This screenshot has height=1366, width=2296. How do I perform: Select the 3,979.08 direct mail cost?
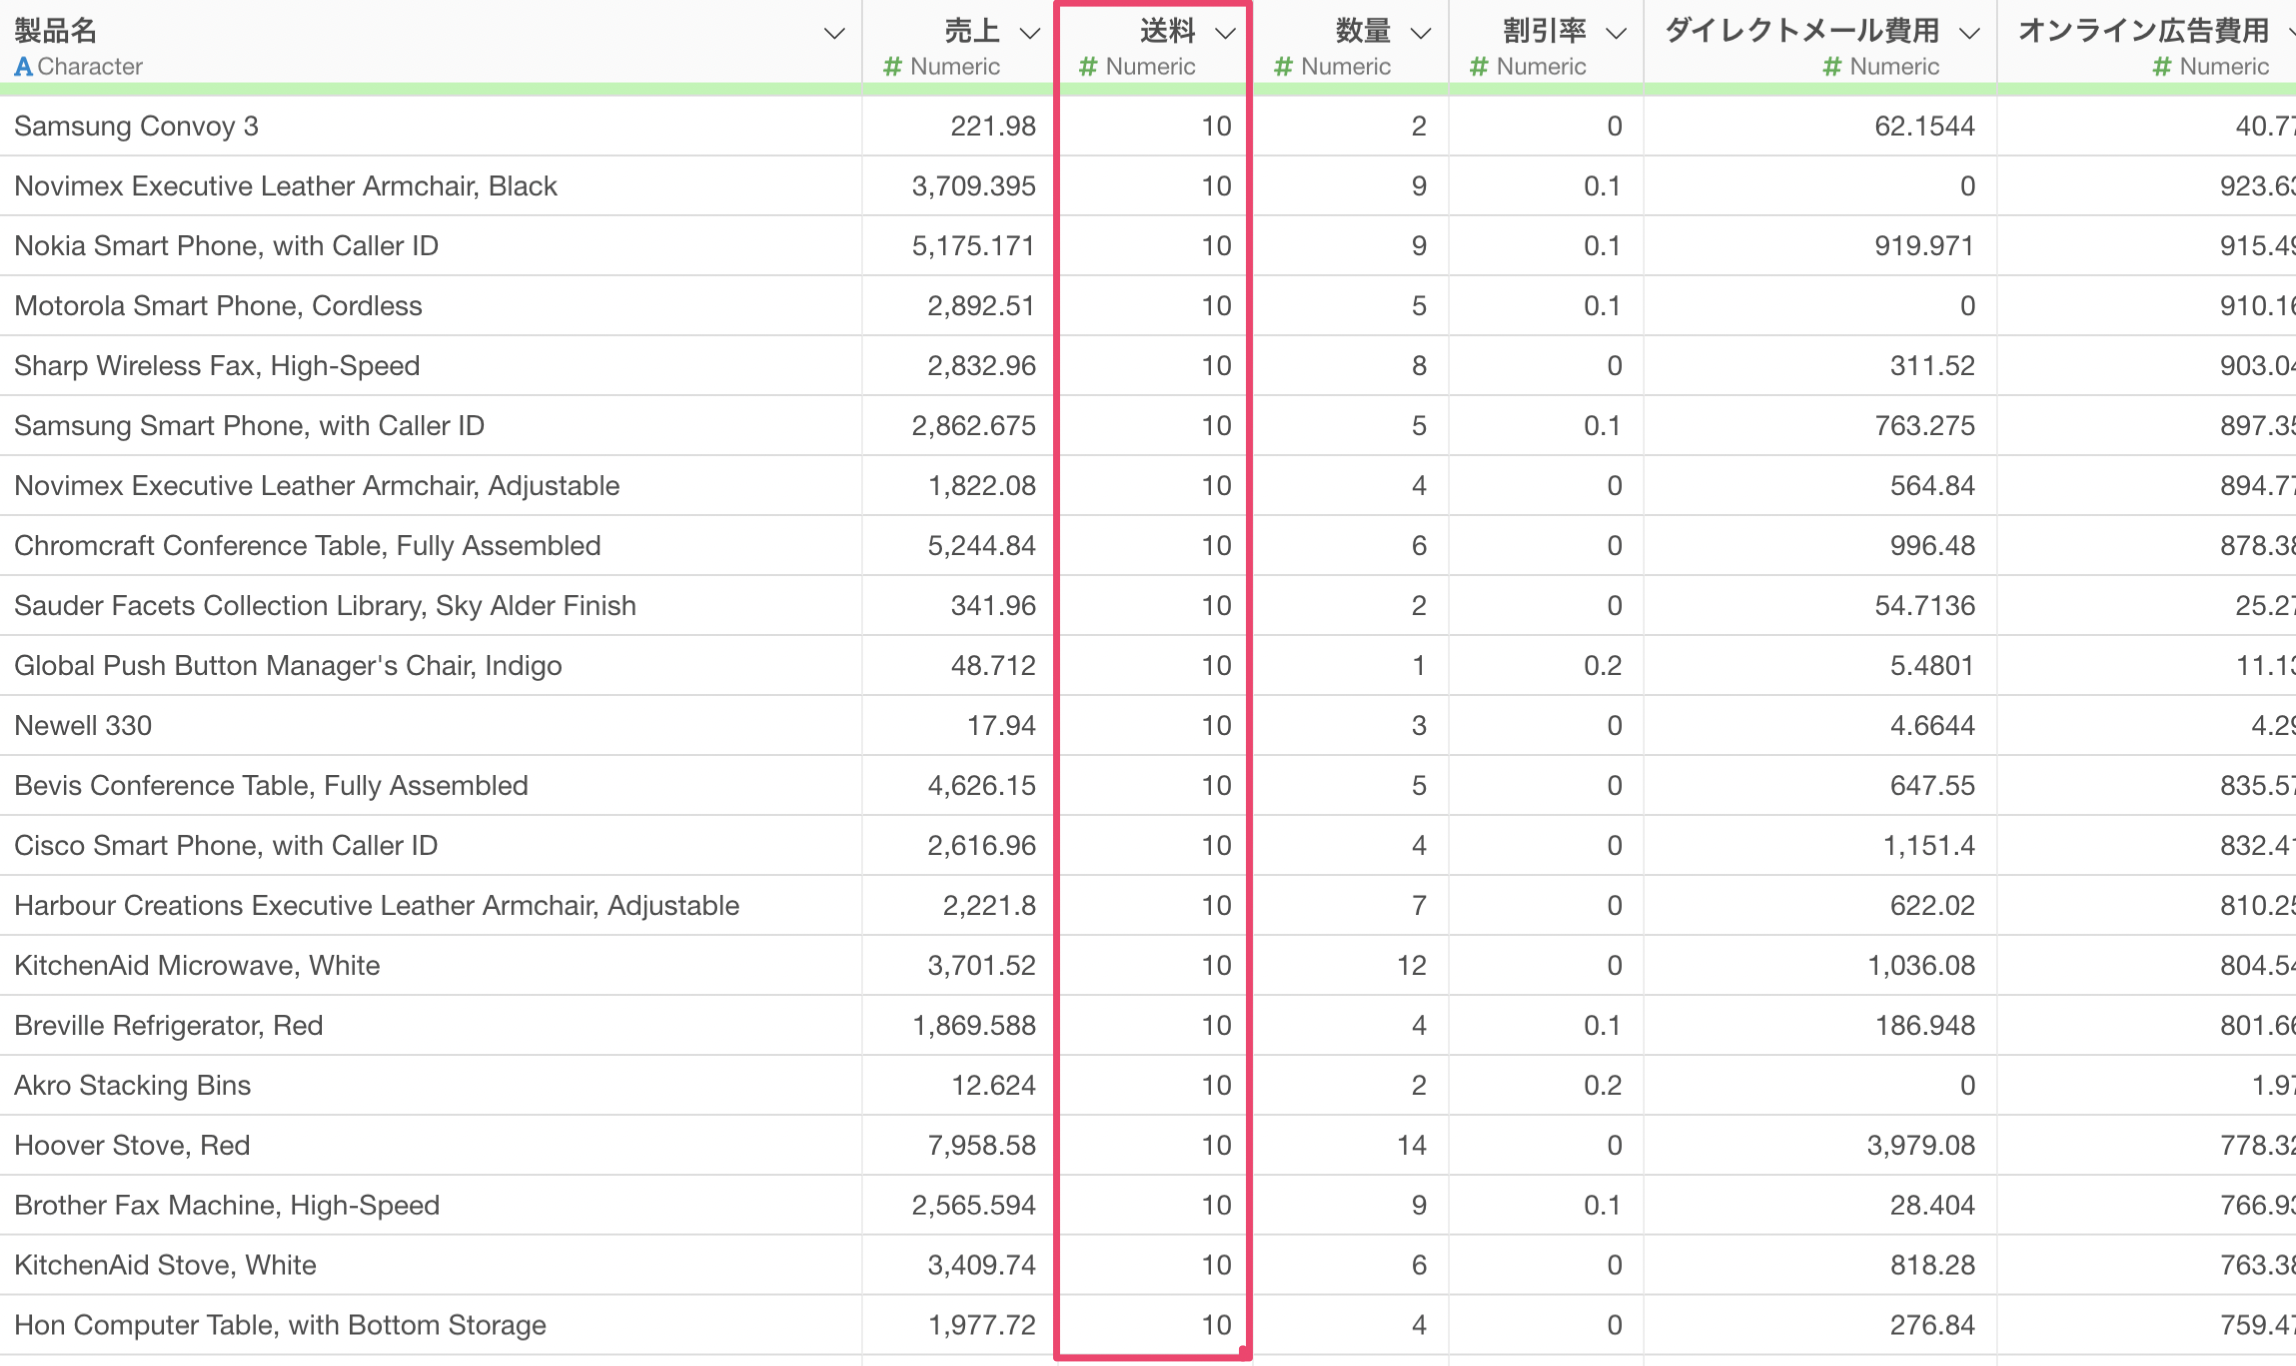pos(1920,1146)
